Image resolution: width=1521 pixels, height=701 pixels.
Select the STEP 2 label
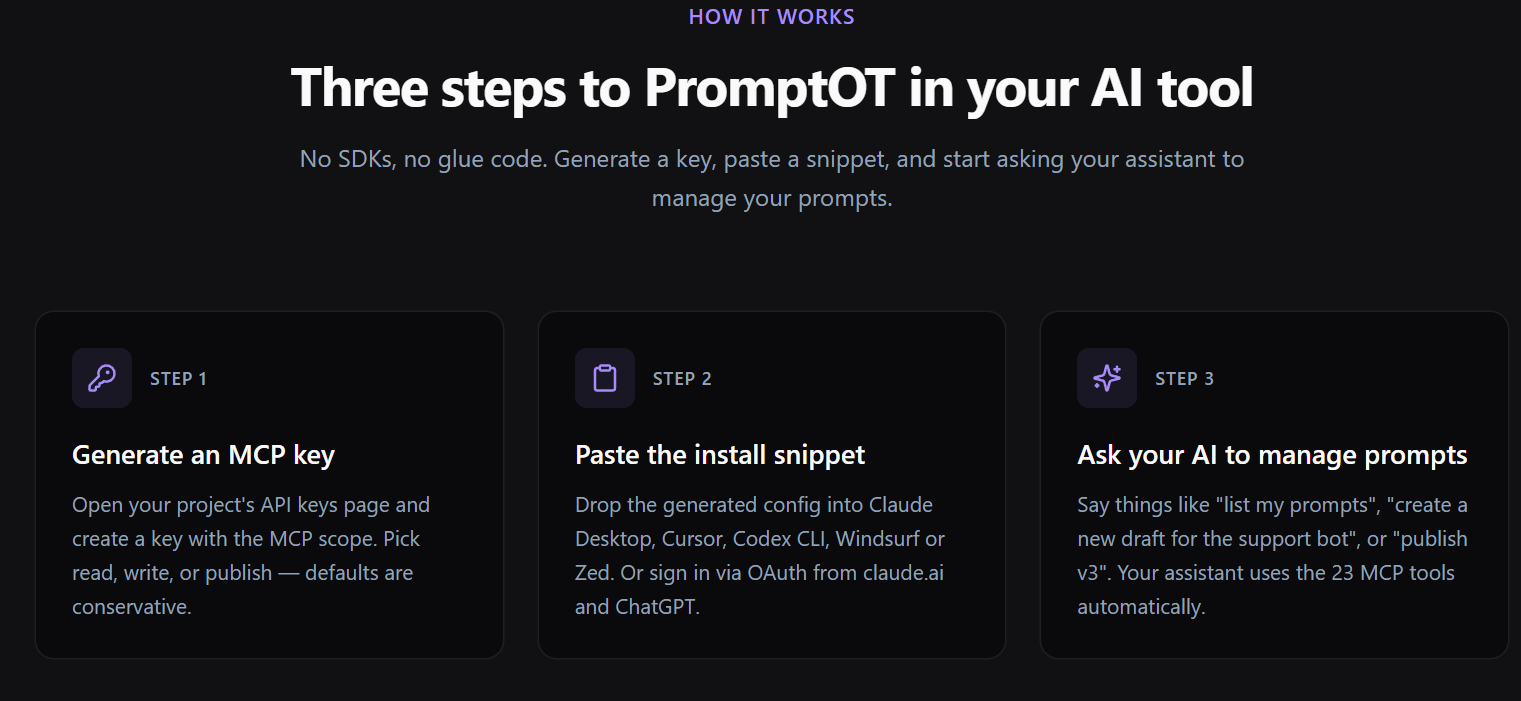[682, 379]
